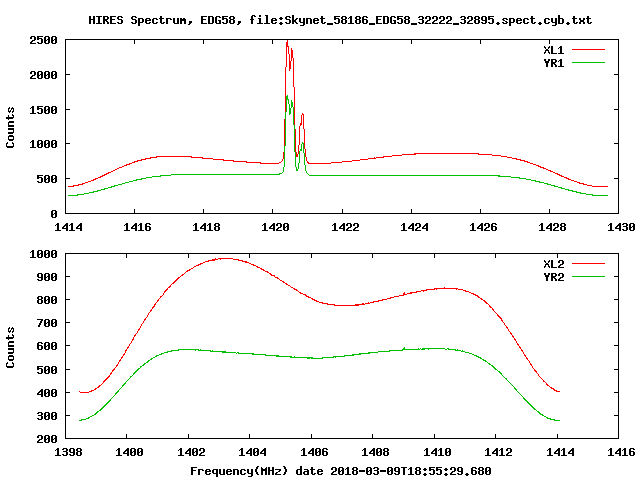Click the 900 y-axis tick label
This screenshot has width=640, height=480.
(x=47, y=277)
